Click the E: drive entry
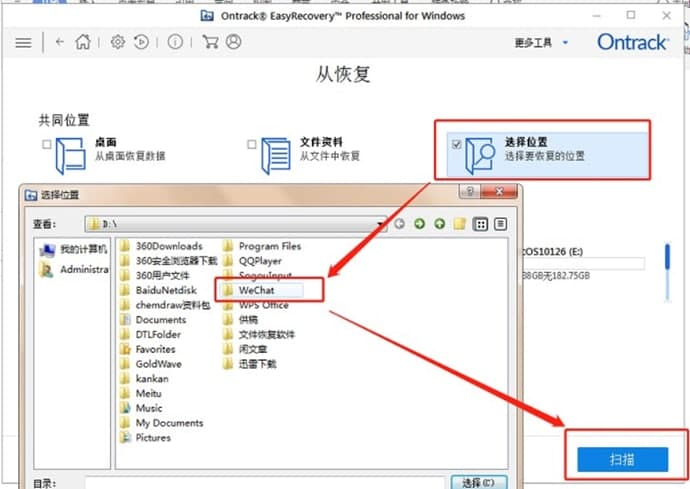The width and height of the screenshot is (690, 489). click(x=582, y=263)
